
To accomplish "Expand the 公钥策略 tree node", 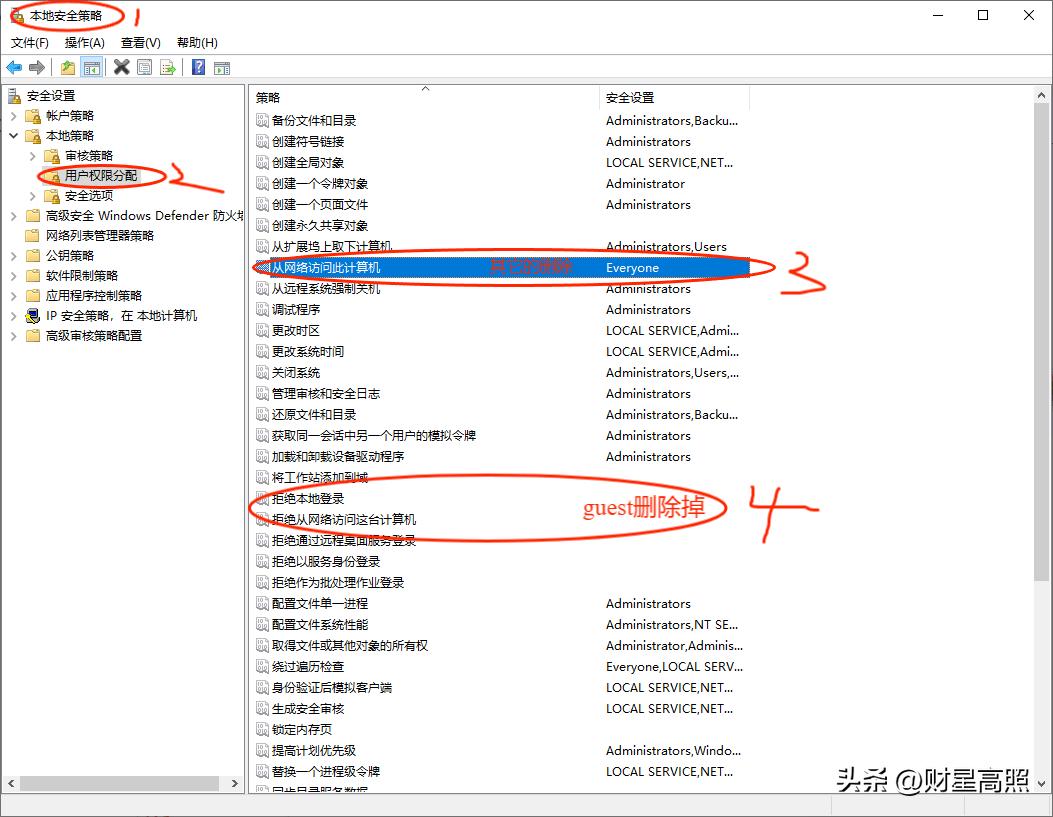I will tap(13, 255).
